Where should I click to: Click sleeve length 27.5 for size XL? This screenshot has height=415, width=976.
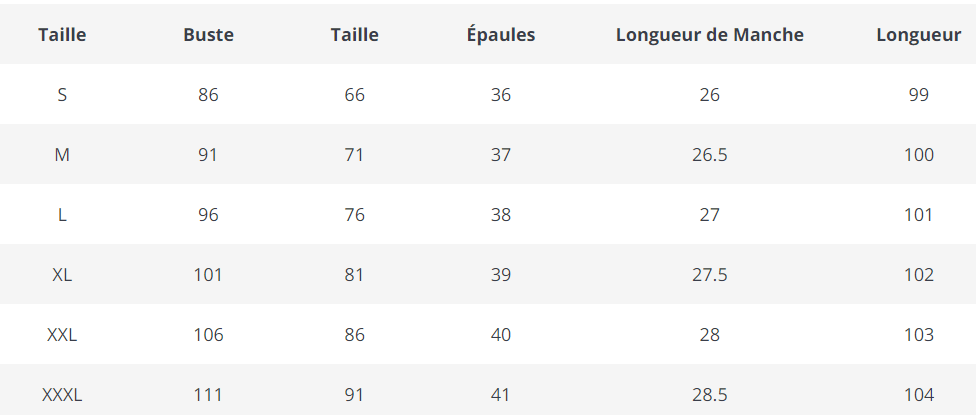pos(710,275)
